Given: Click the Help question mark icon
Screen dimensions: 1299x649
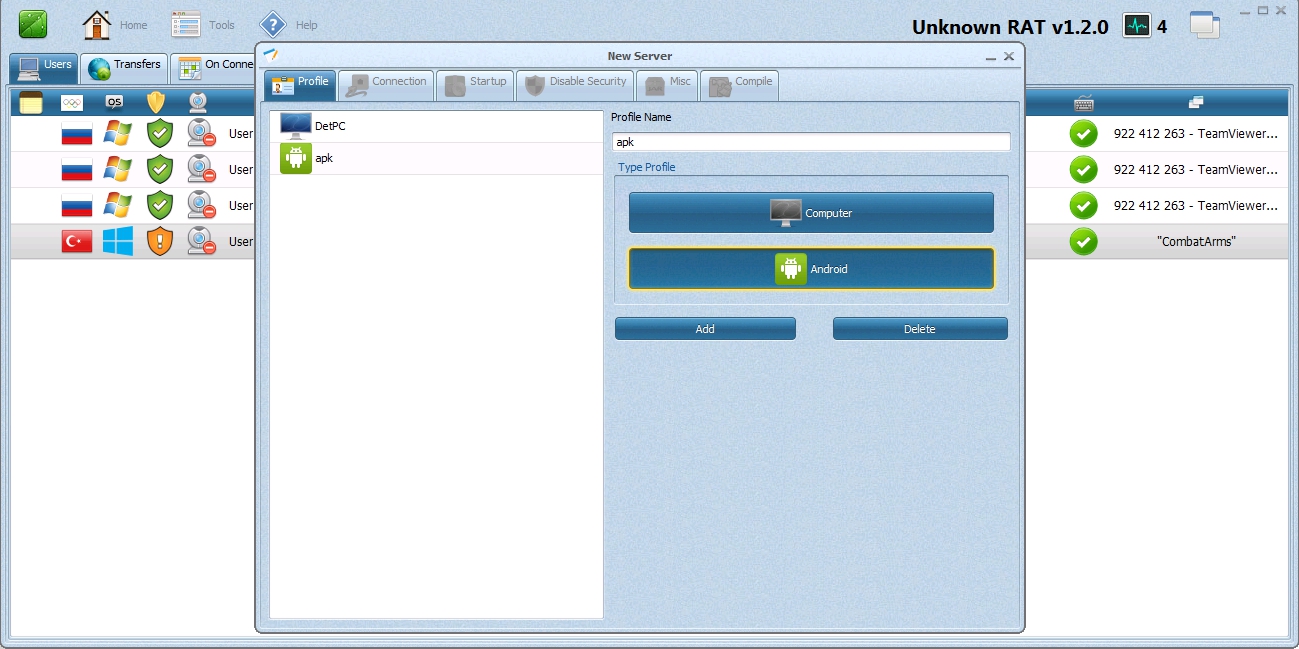Looking at the screenshot, I should (x=273, y=25).
